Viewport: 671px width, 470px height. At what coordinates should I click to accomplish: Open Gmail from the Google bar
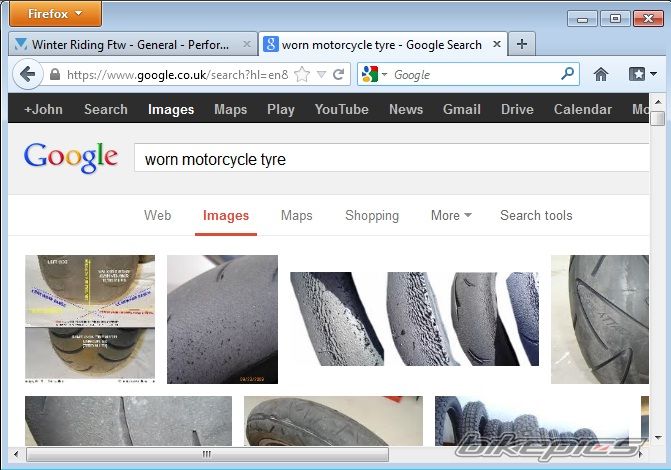coord(462,109)
